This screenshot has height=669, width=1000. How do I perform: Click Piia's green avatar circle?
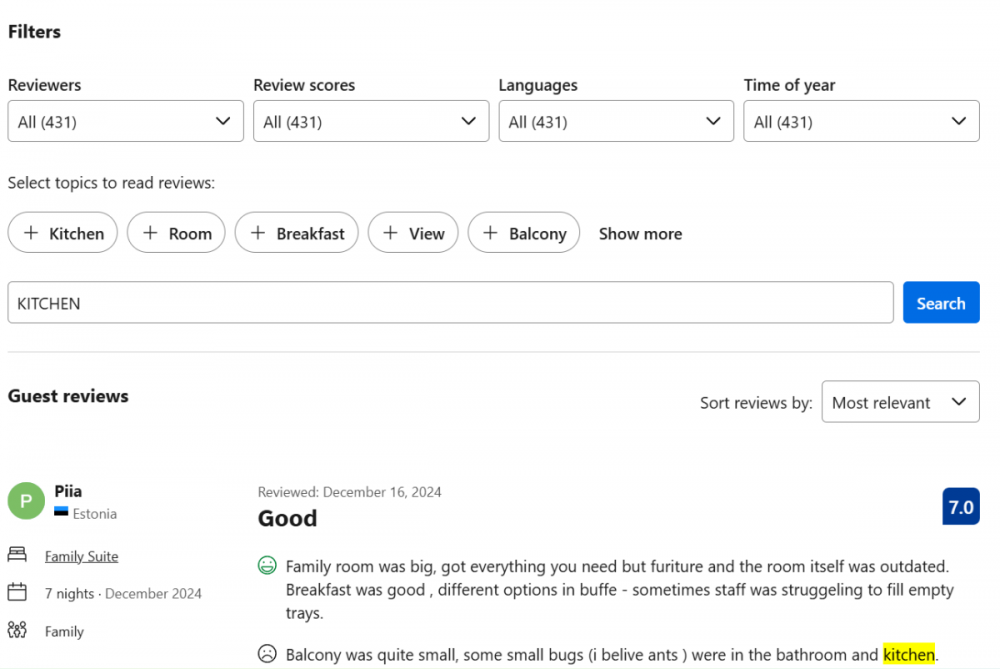[26, 501]
